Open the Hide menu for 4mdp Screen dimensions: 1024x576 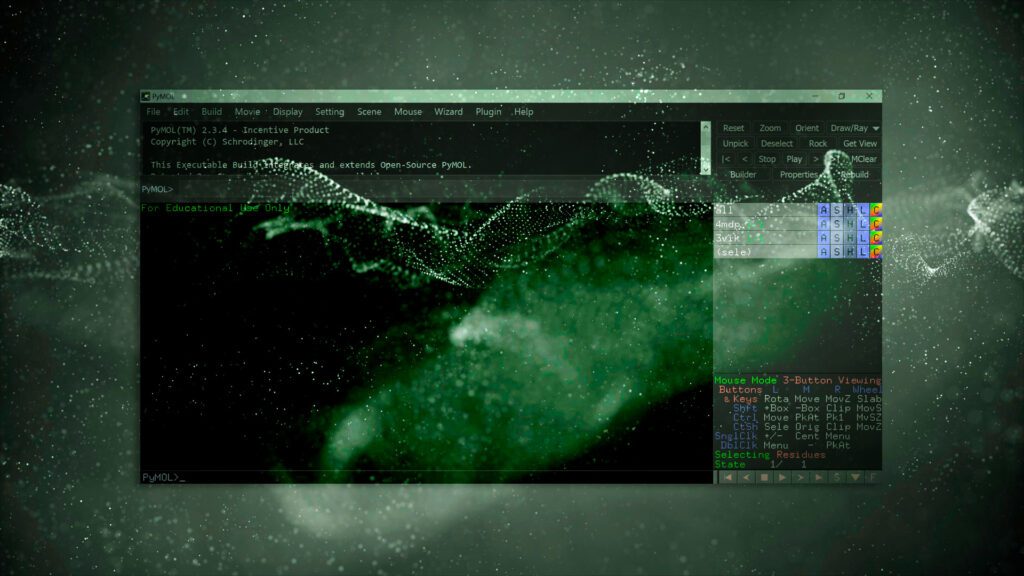tap(850, 224)
